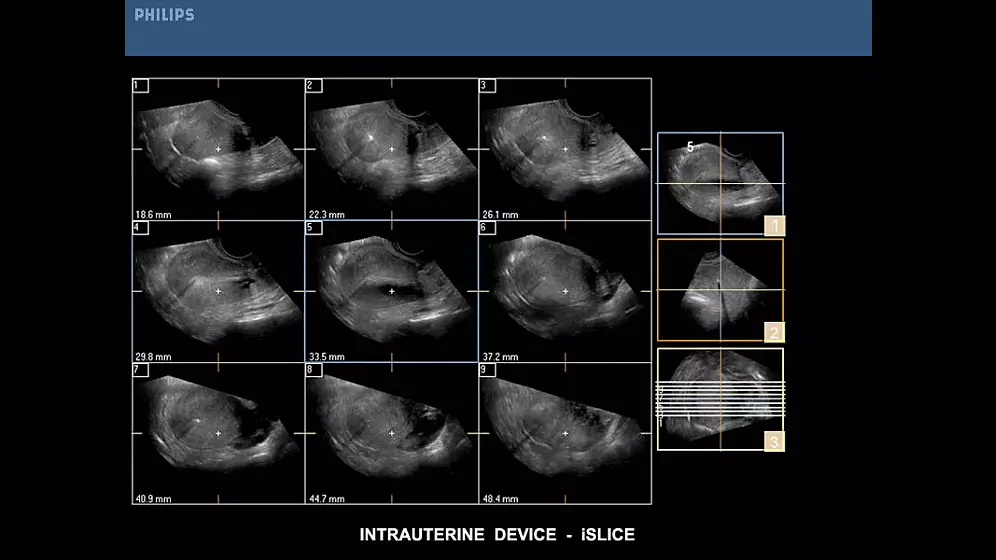996x560 pixels.
Task: Click slice number label 4
Action: pos(140,228)
